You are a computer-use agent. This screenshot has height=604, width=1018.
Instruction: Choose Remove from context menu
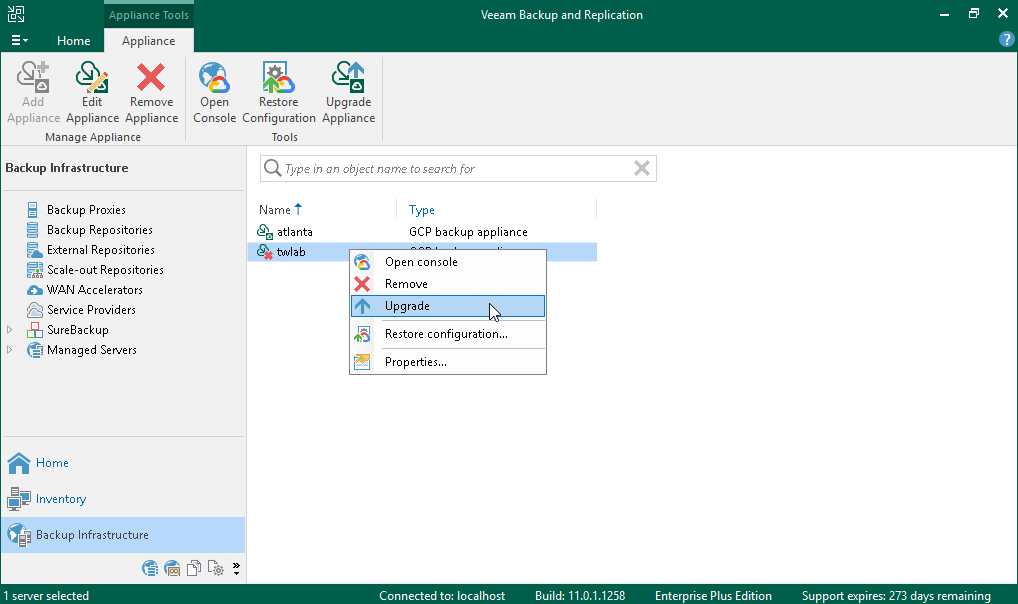pos(448,284)
